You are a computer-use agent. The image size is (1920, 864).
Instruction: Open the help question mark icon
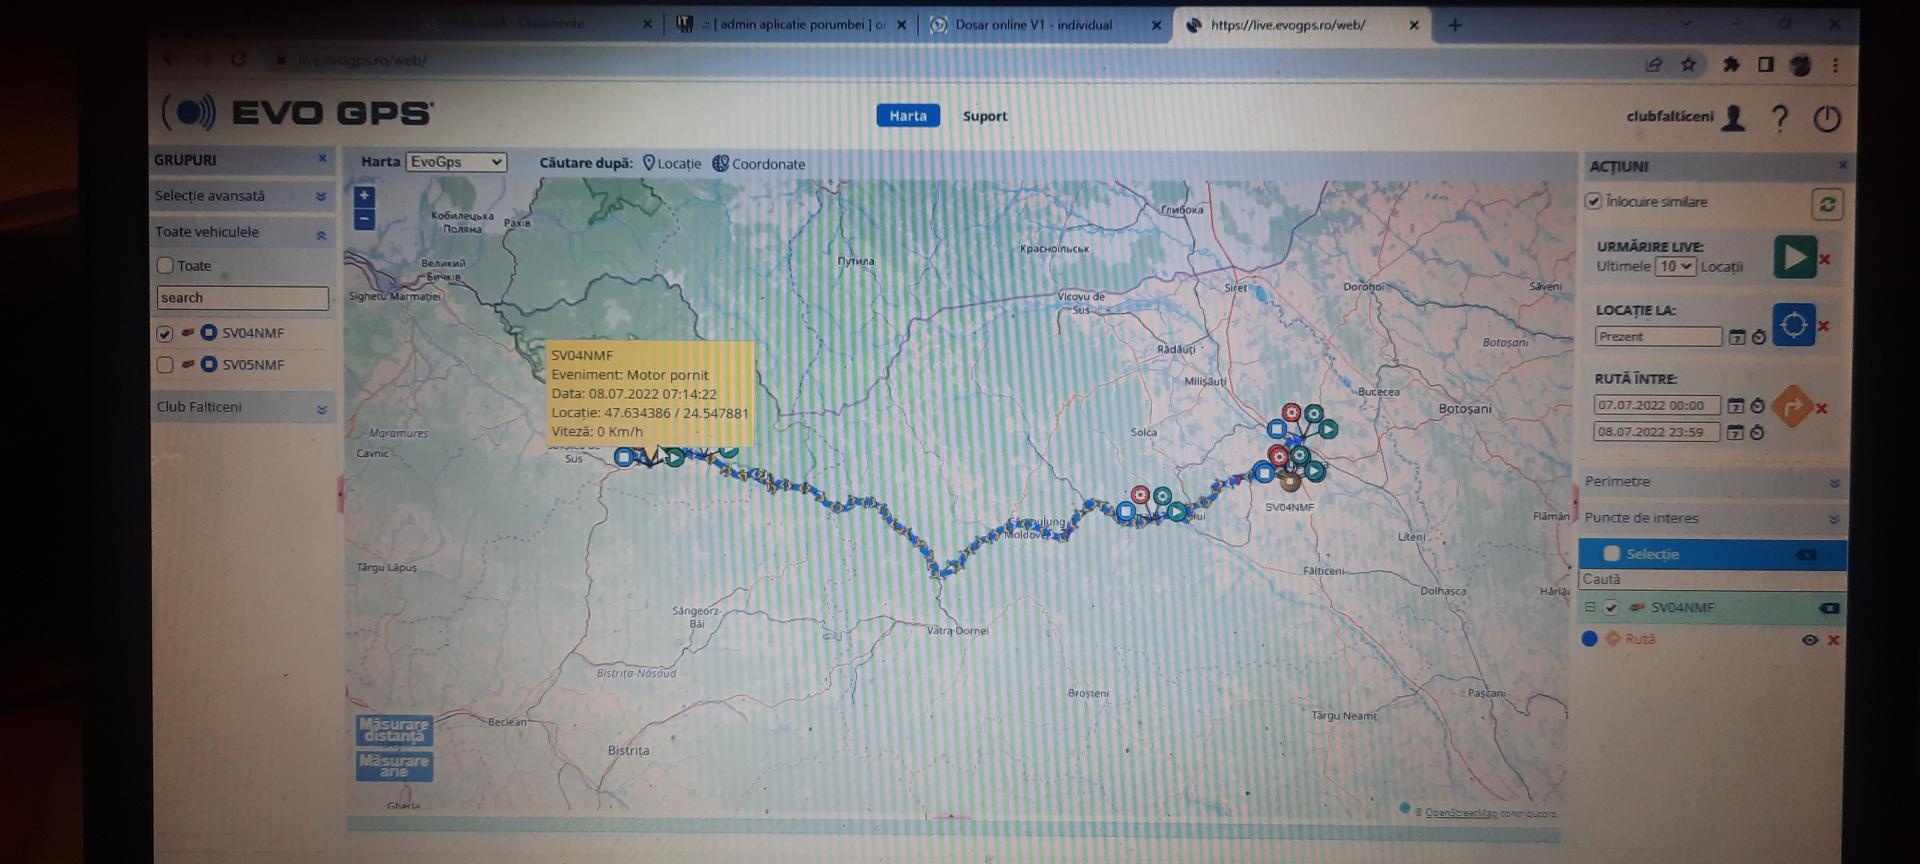click(x=1779, y=118)
